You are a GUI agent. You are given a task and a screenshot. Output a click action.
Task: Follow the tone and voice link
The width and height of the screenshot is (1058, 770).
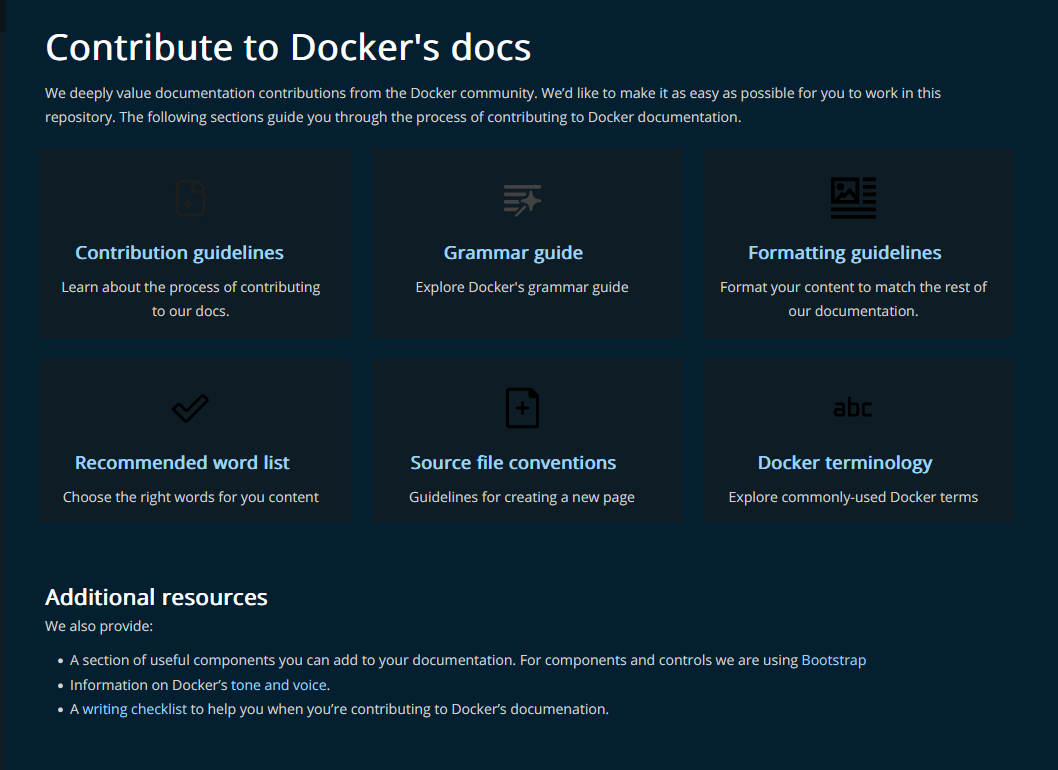tap(279, 685)
